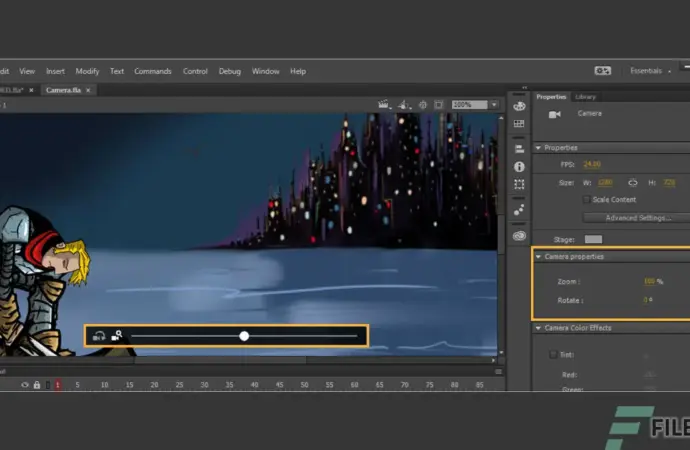Screen dimensions: 690x450
Task: Click the stage horizontal scrollbar right arrow
Action: point(493,360)
